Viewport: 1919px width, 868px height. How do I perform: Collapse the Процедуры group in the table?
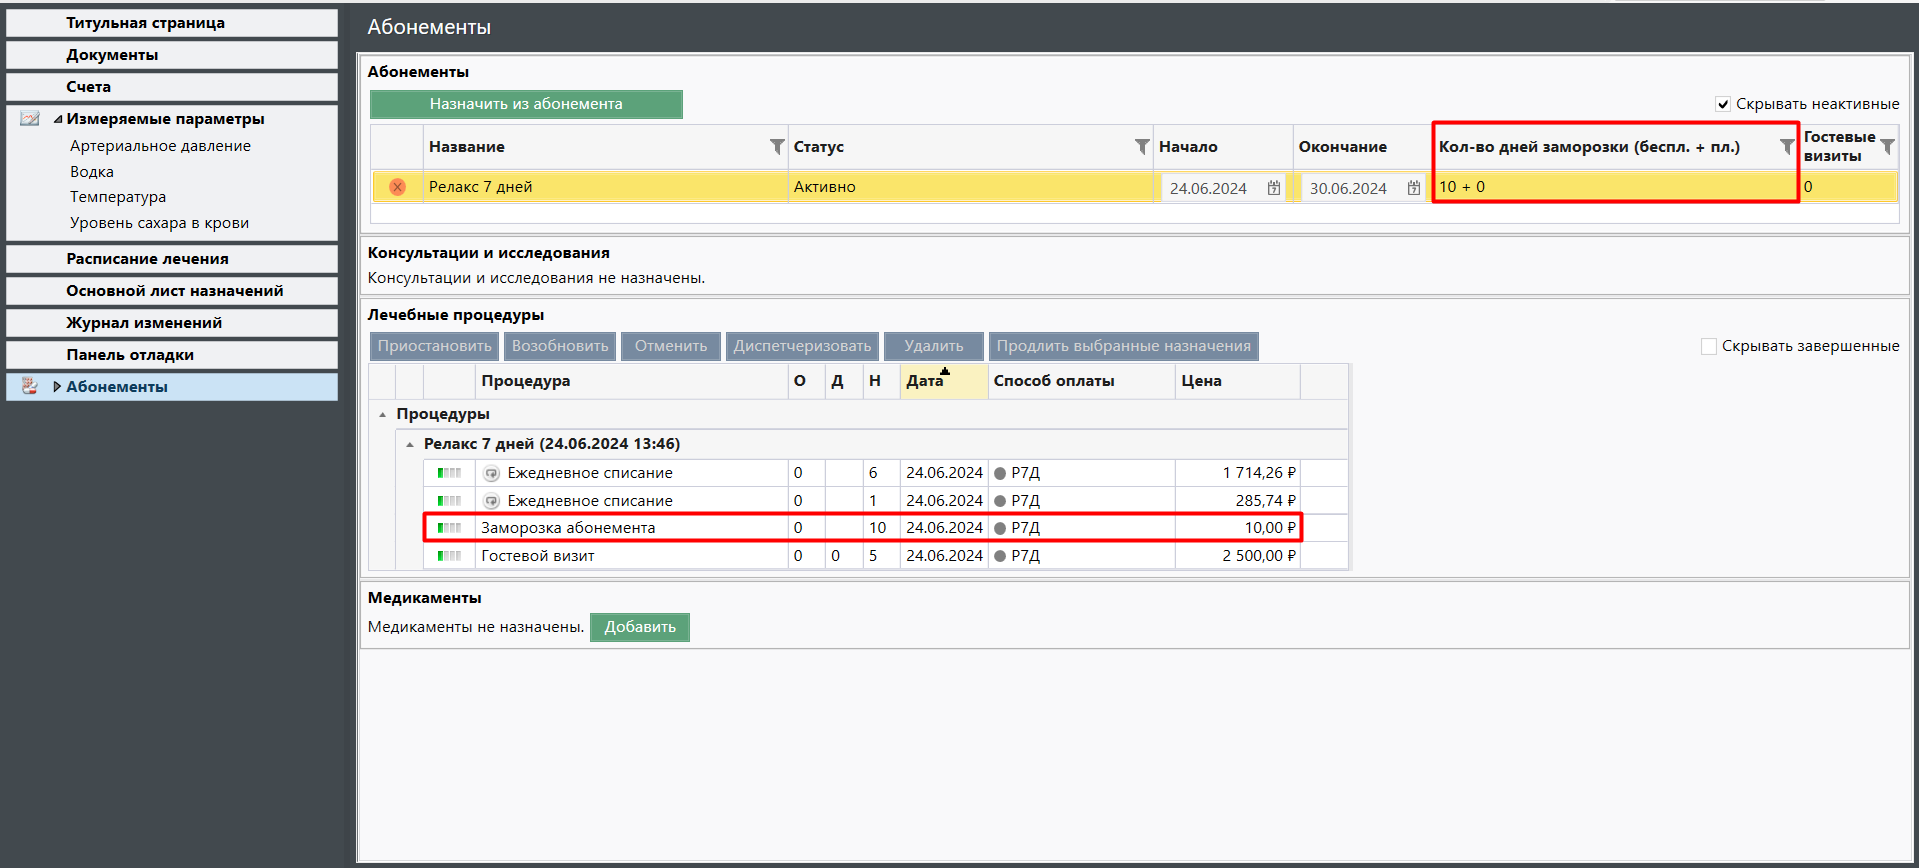pyautogui.click(x=383, y=414)
